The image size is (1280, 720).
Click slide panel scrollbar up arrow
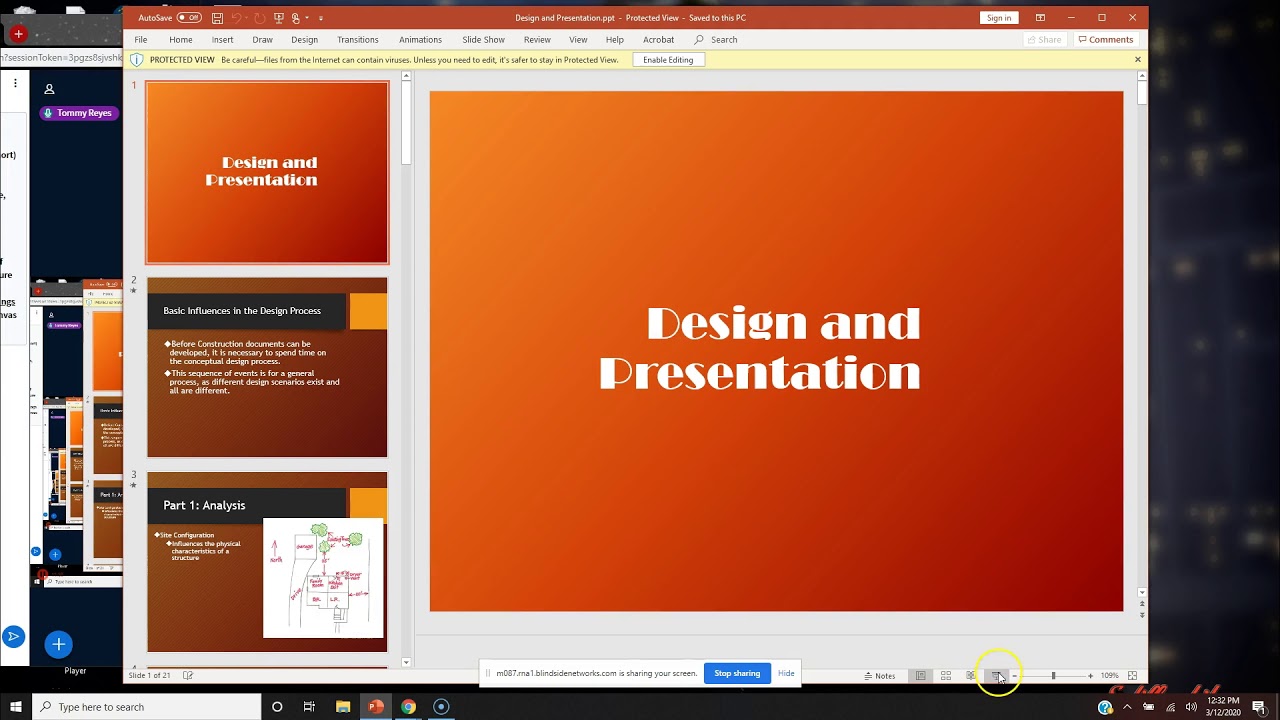coord(406,78)
